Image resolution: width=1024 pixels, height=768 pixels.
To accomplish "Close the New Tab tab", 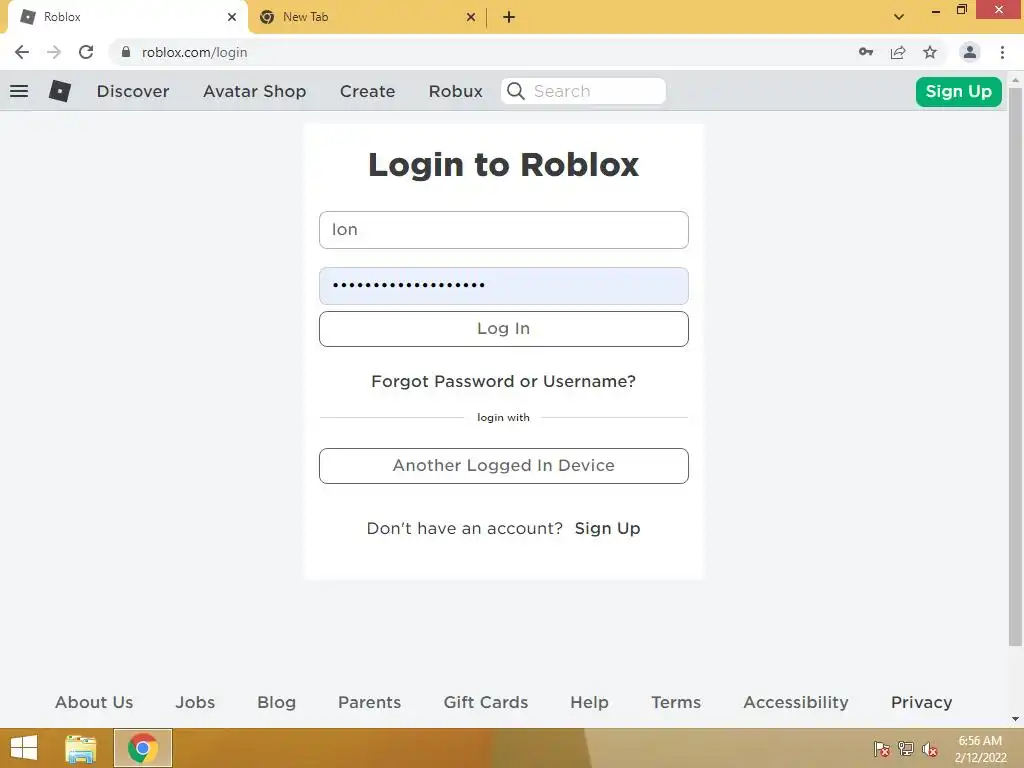I will pyautogui.click(x=471, y=17).
